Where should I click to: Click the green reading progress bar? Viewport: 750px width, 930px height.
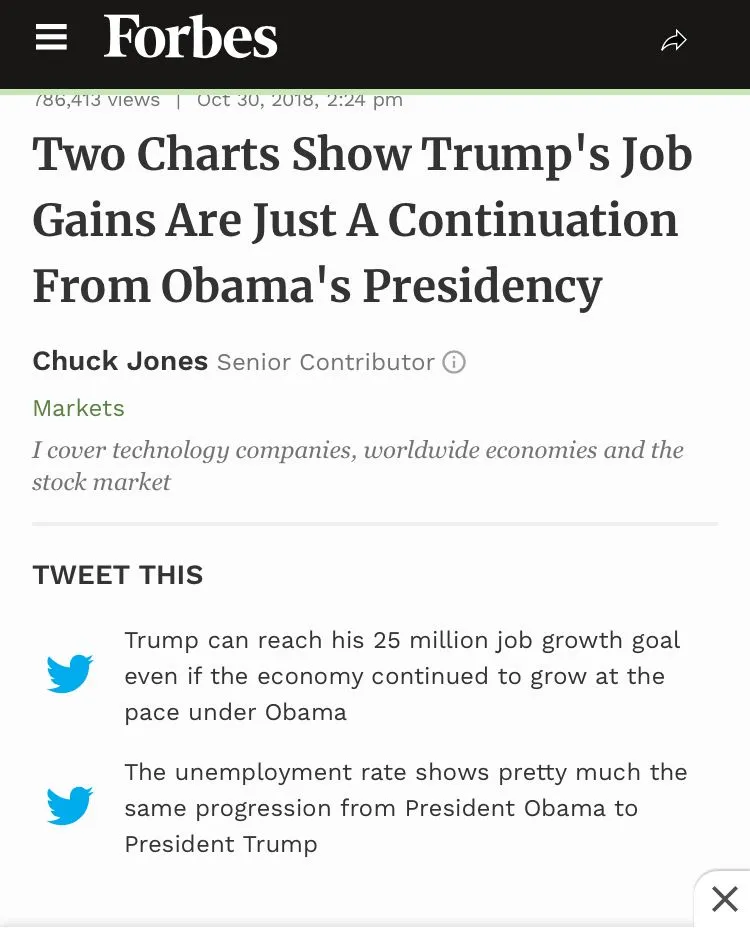[375, 91]
